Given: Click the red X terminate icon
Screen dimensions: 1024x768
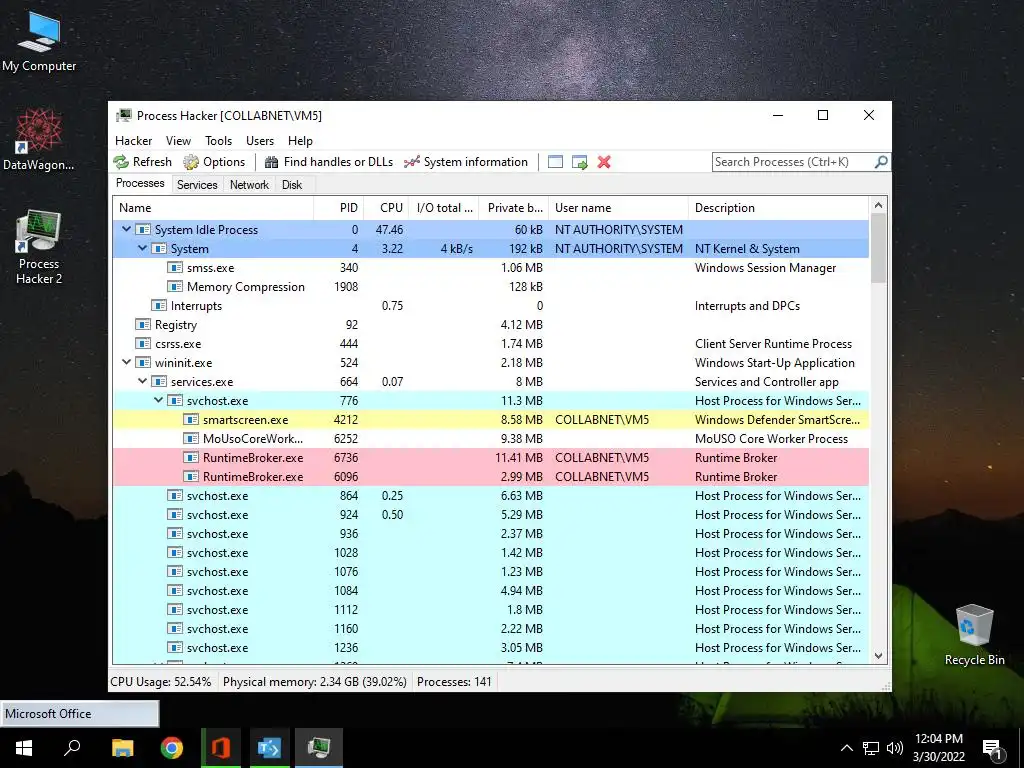Looking at the screenshot, I should [x=604, y=162].
